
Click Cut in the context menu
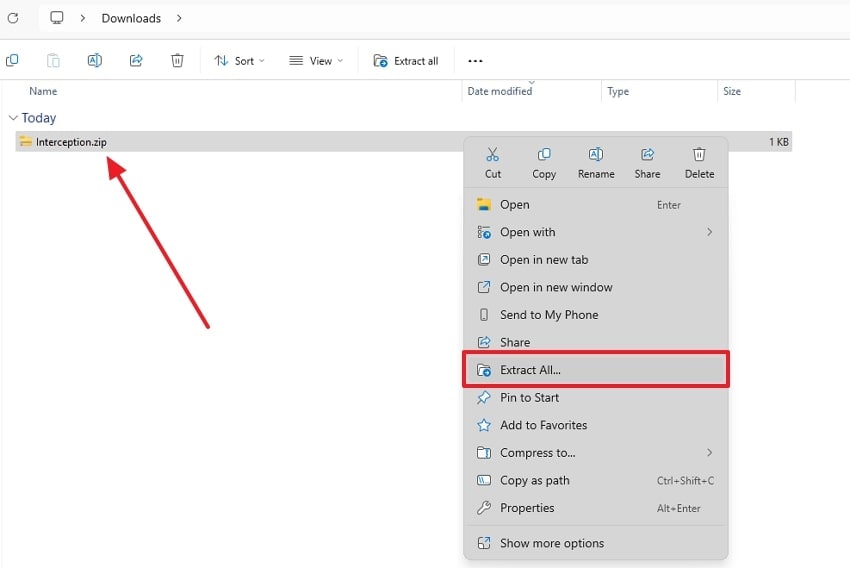(x=493, y=163)
